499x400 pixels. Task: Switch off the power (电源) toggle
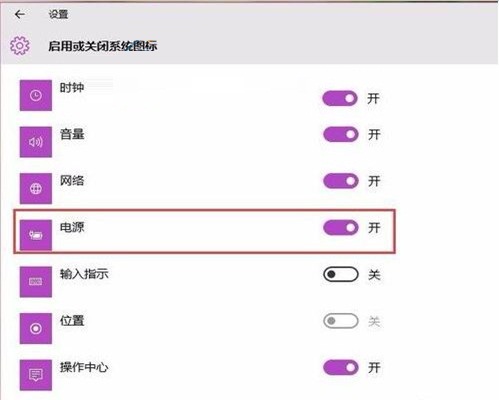pyautogui.click(x=340, y=228)
